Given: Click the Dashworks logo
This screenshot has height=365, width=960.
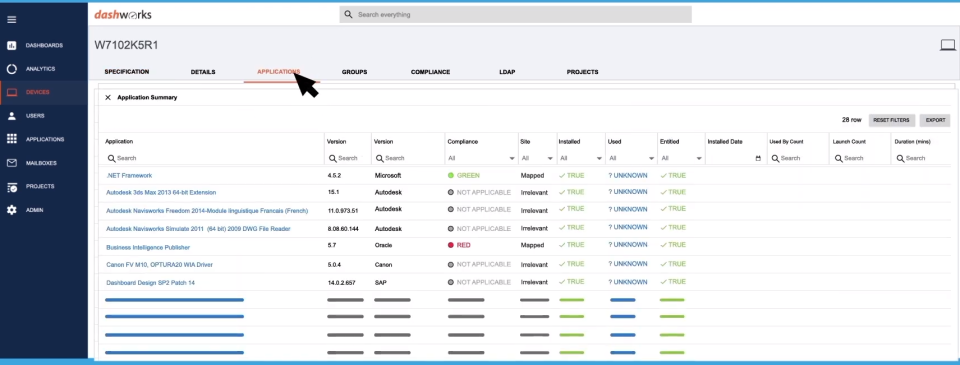Looking at the screenshot, I should tap(122, 14).
